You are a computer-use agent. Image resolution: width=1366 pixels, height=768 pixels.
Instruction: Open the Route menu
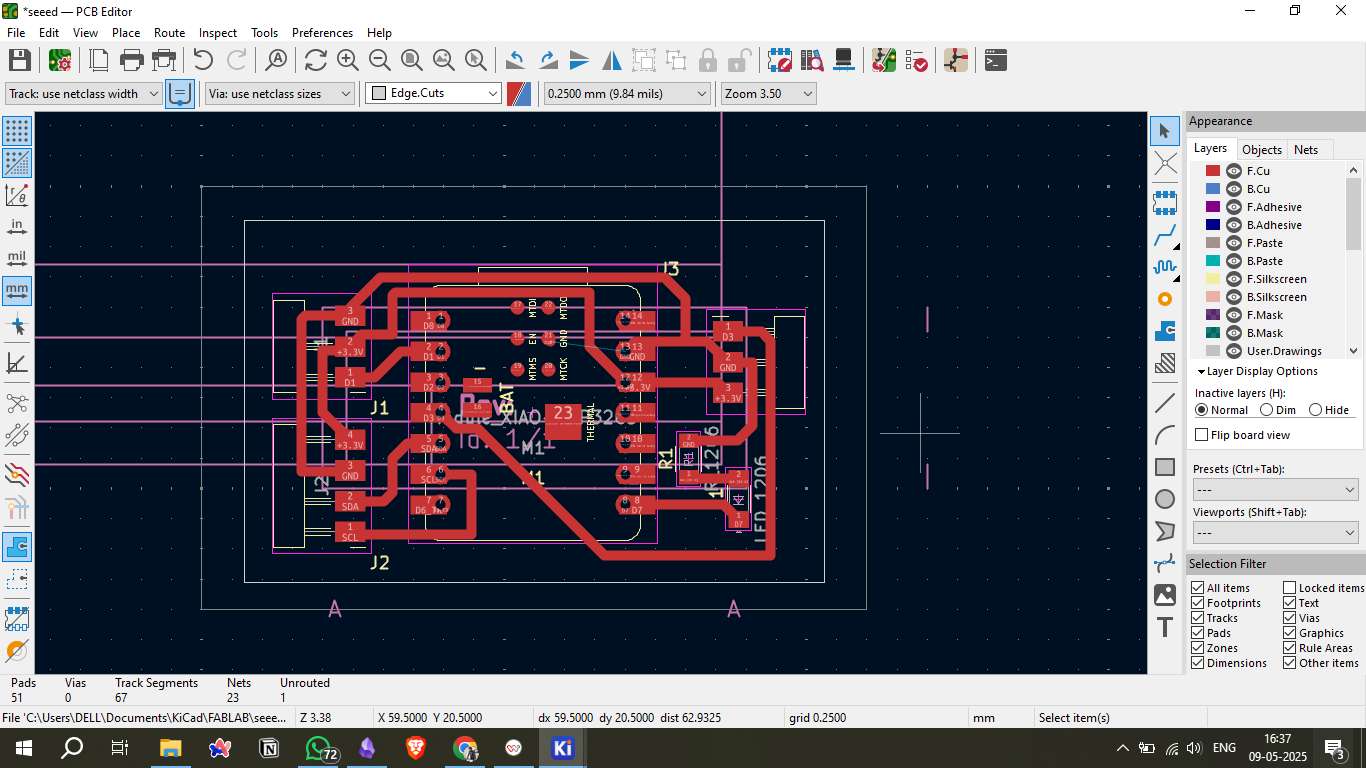coord(169,32)
